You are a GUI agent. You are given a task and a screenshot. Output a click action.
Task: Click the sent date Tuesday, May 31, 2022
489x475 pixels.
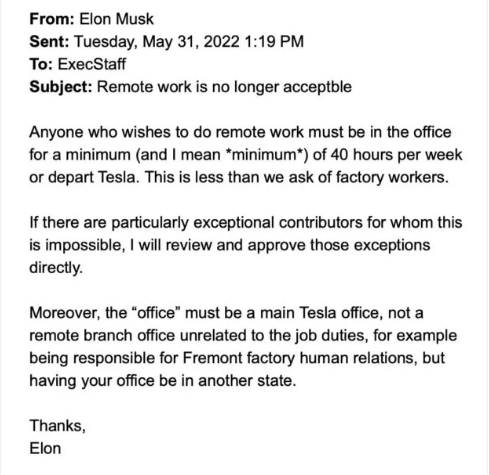(157, 42)
